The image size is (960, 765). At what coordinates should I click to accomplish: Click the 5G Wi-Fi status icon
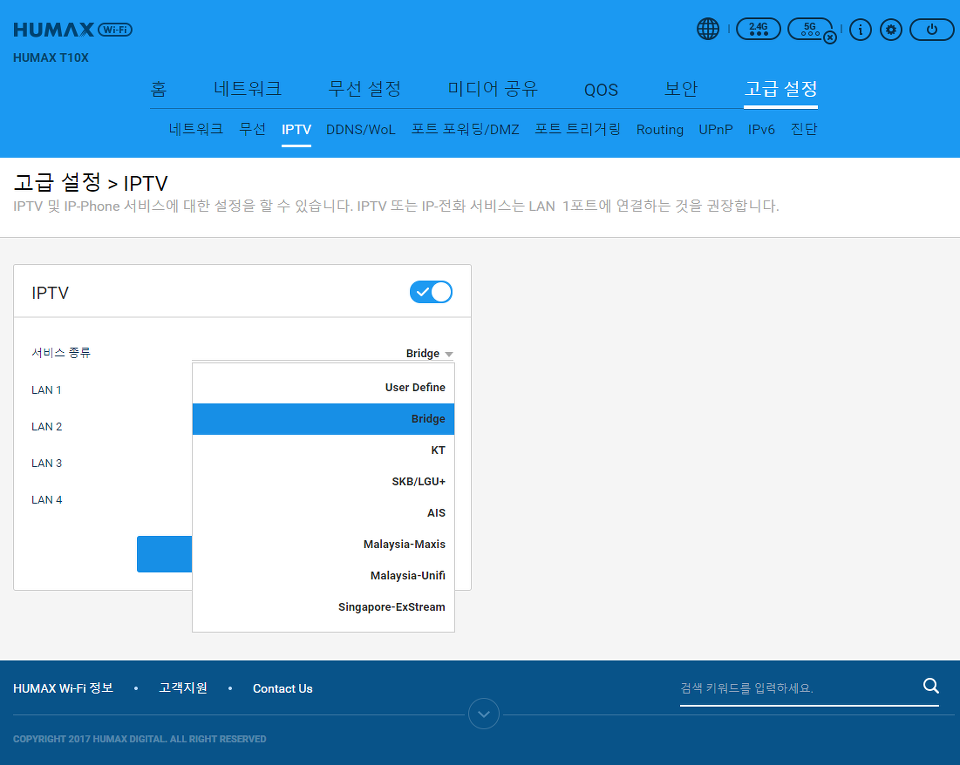point(810,29)
